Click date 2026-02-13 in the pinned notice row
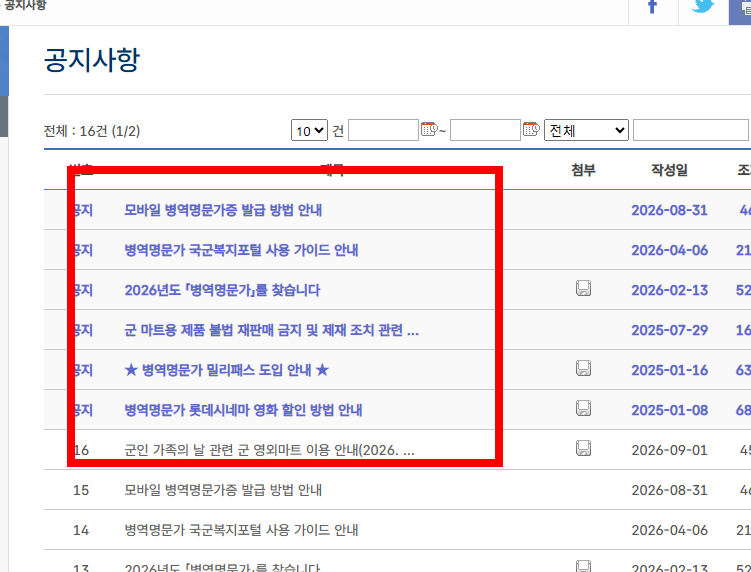 pyautogui.click(x=670, y=290)
